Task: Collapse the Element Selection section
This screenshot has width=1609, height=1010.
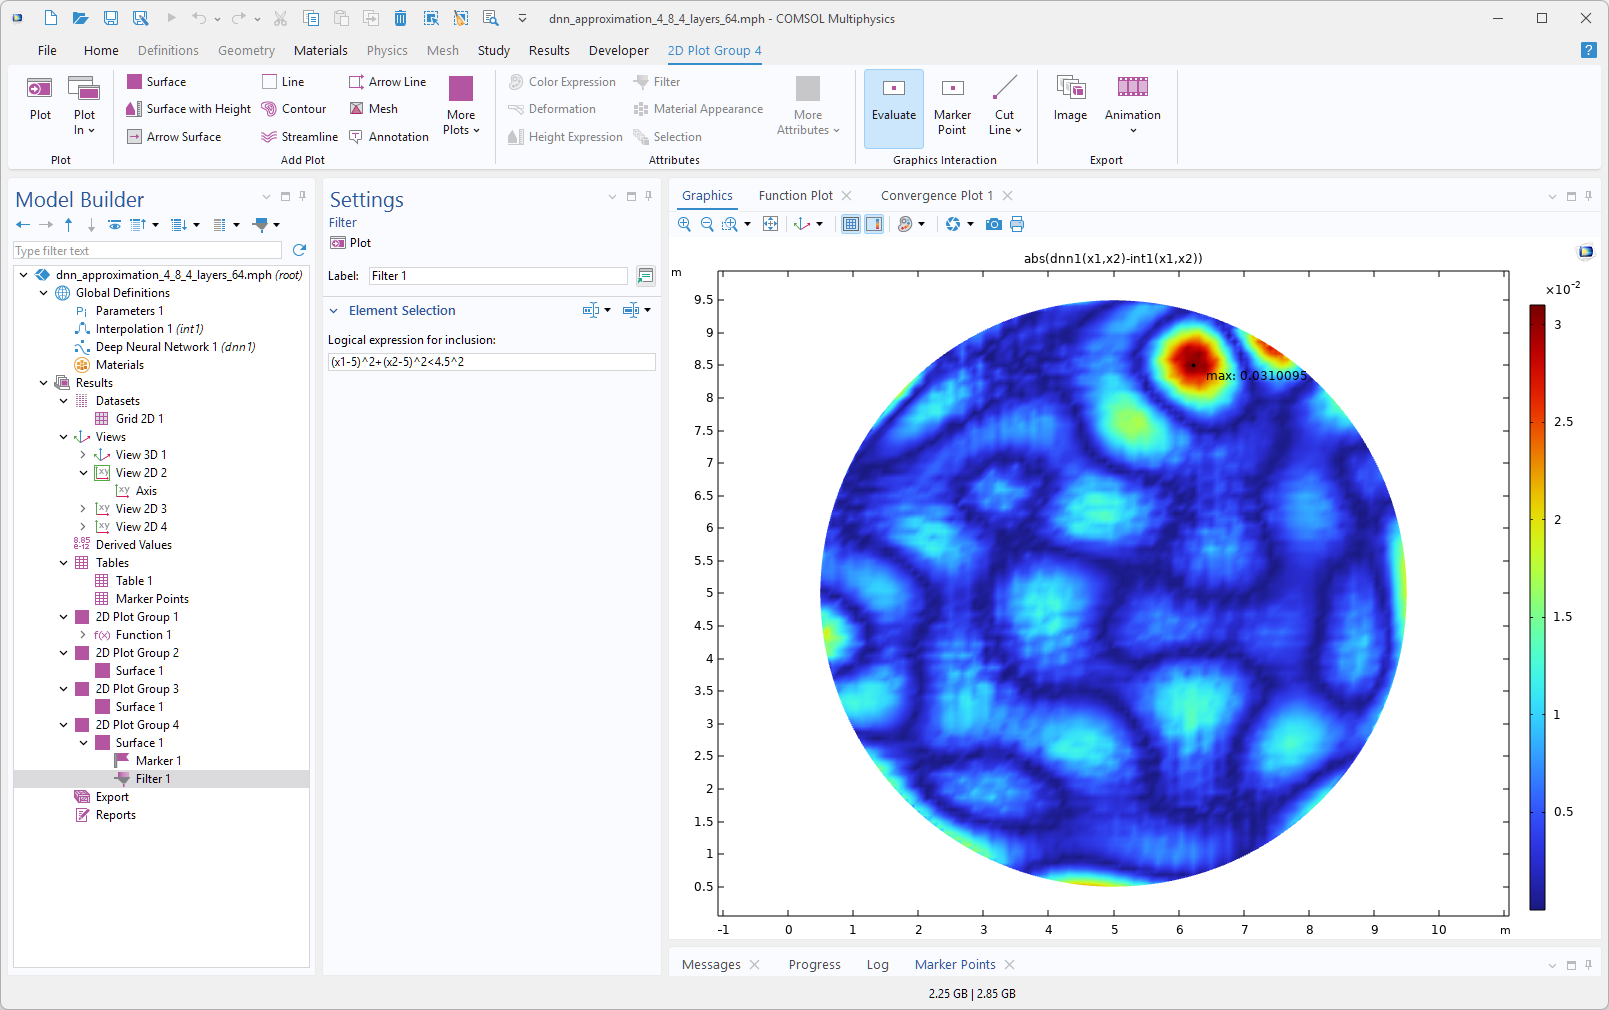Action: tap(334, 311)
